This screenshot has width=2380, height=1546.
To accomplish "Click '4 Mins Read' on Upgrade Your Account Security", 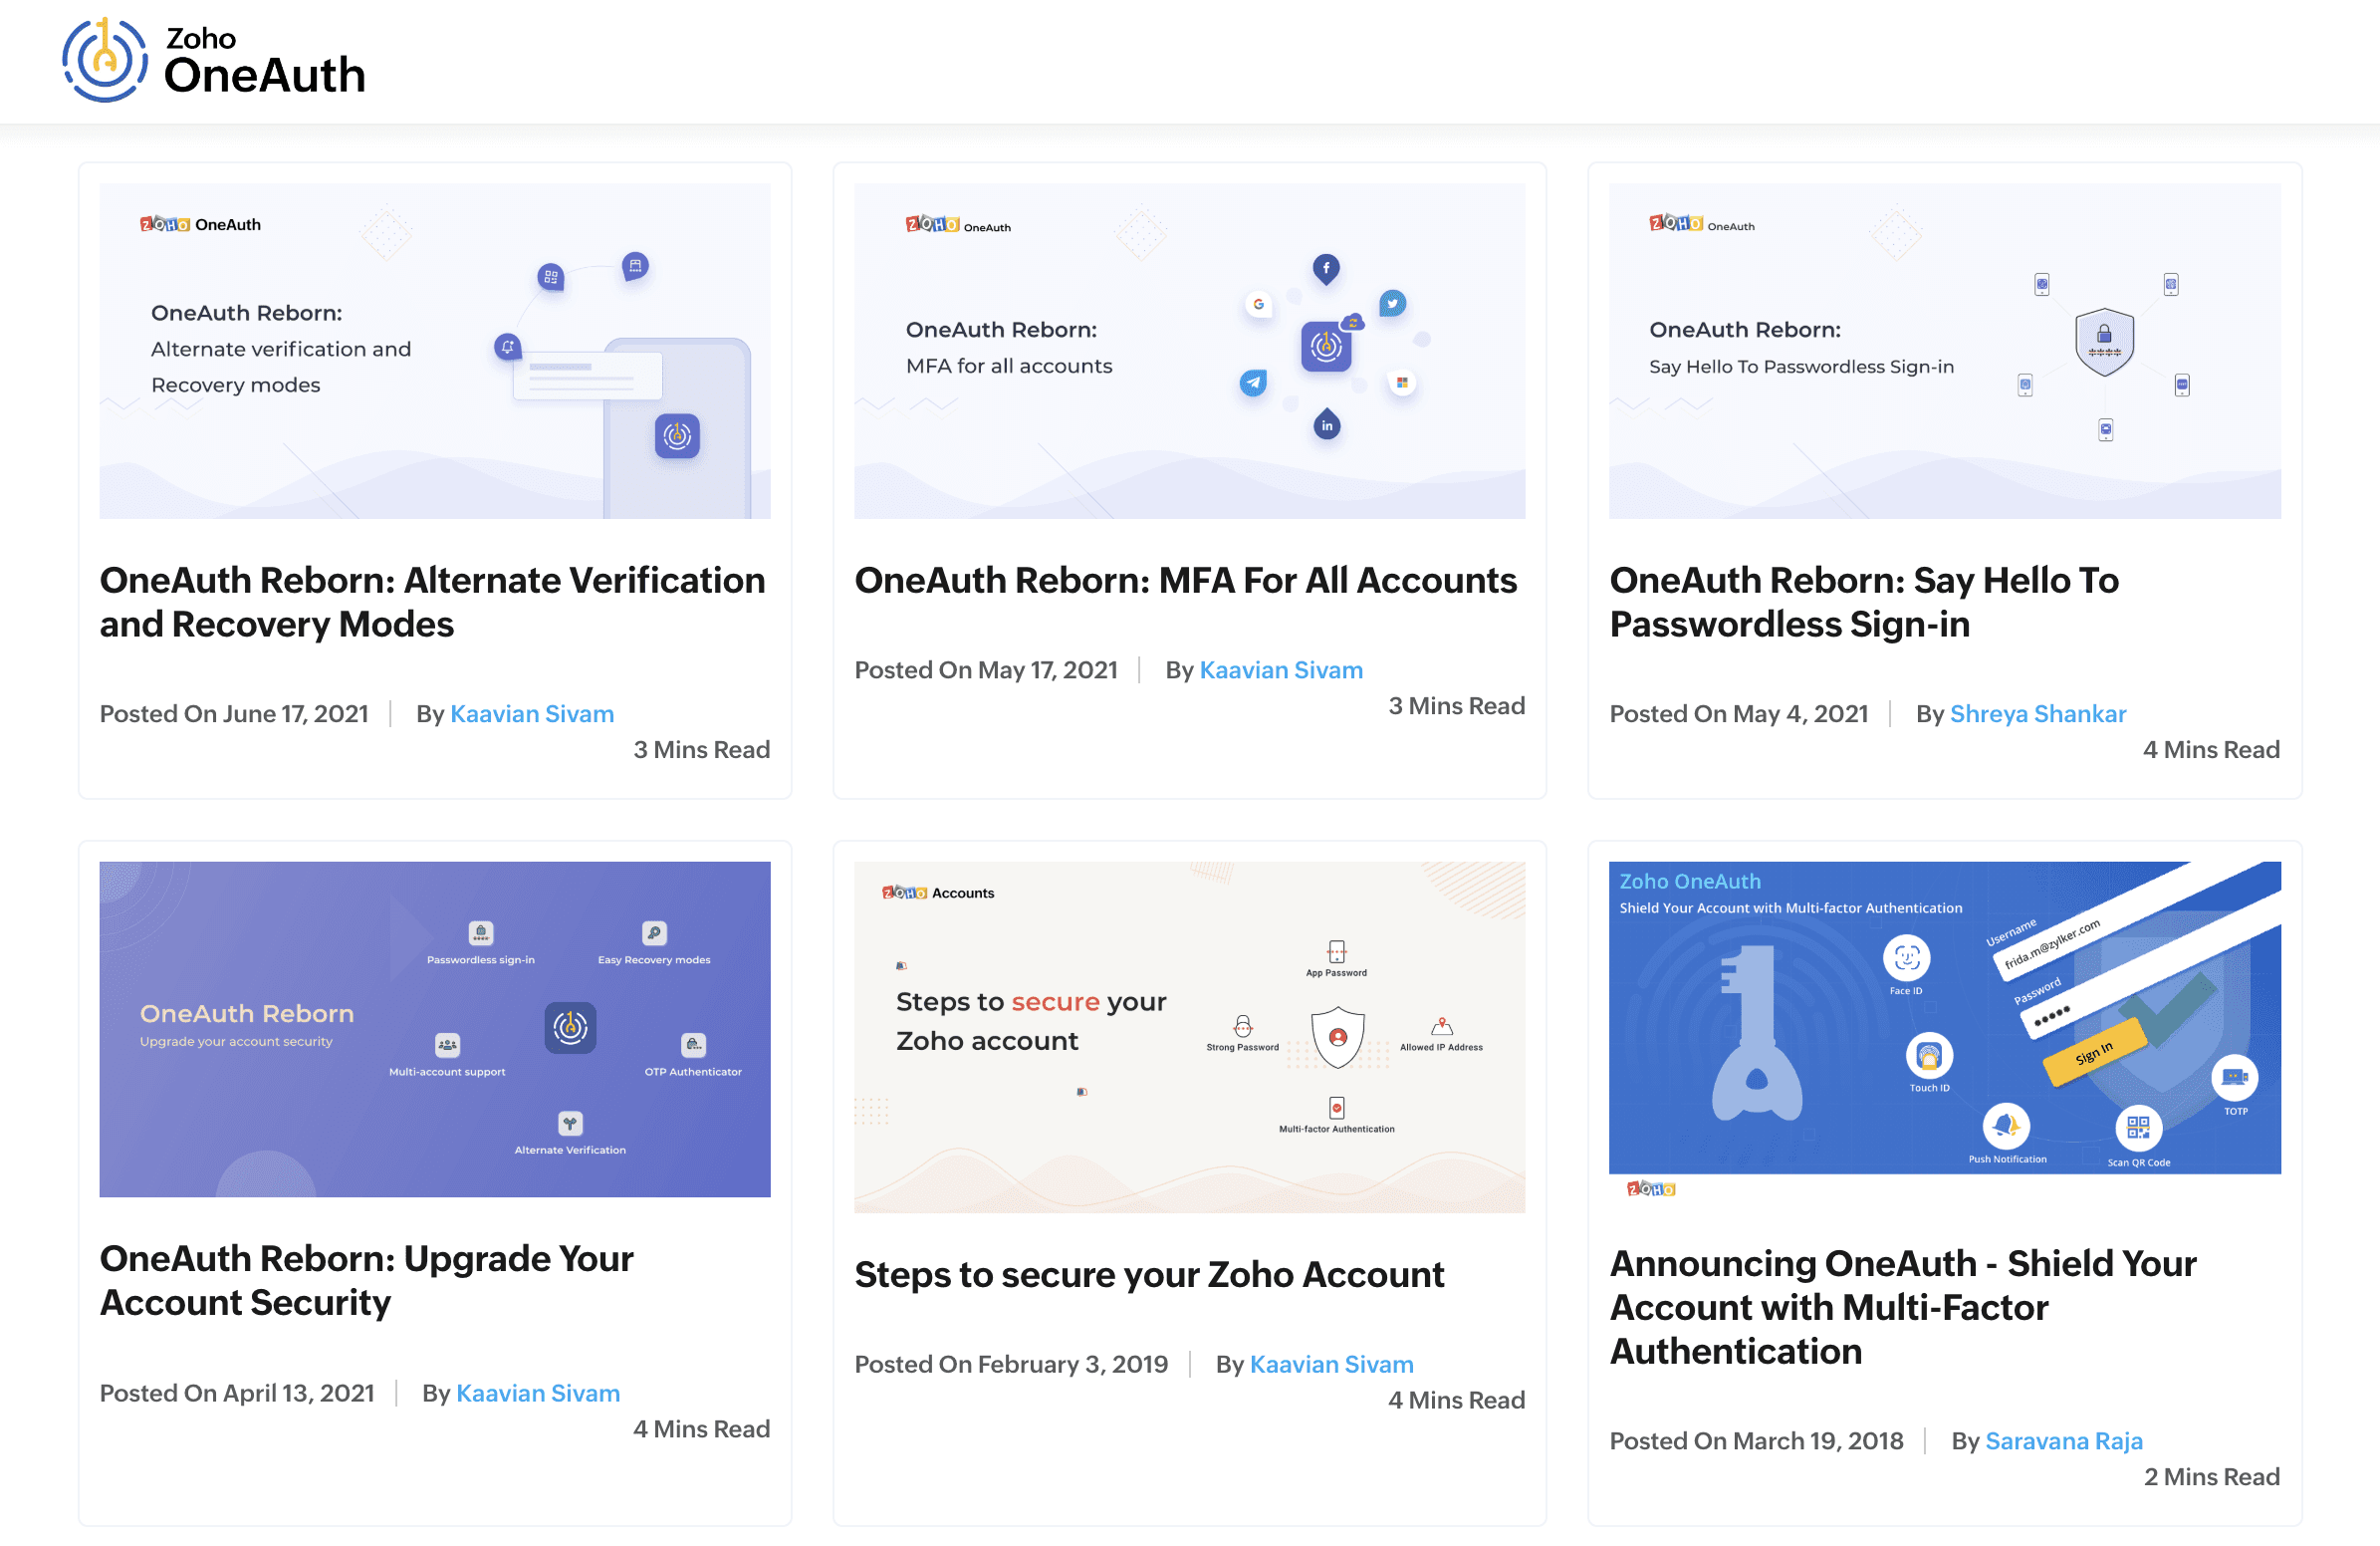I will coord(702,1429).
